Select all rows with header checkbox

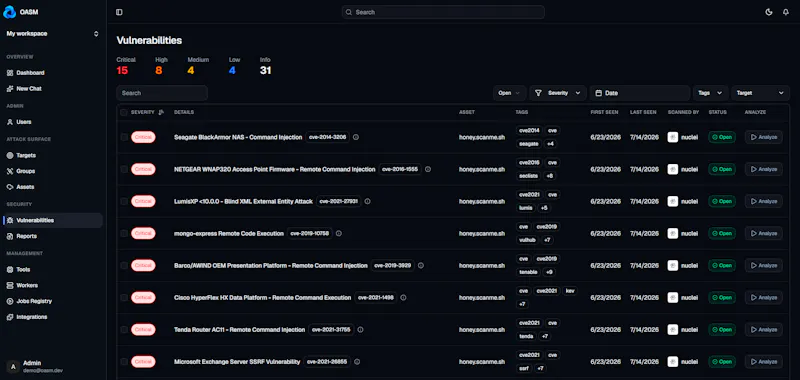(x=124, y=112)
